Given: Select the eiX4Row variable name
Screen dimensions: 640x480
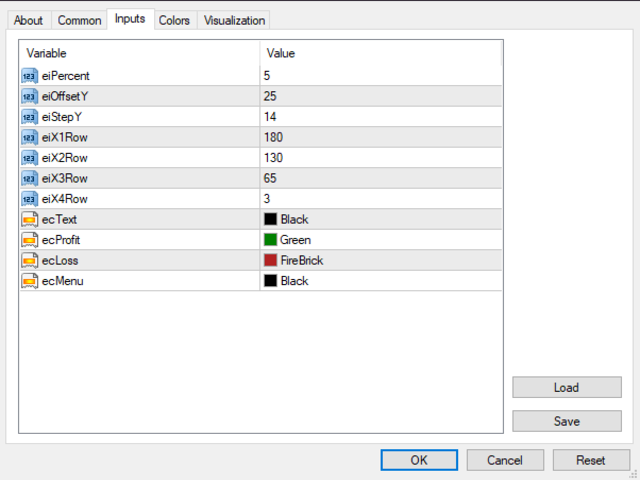Looking at the screenshot, I should click(64, 199).
